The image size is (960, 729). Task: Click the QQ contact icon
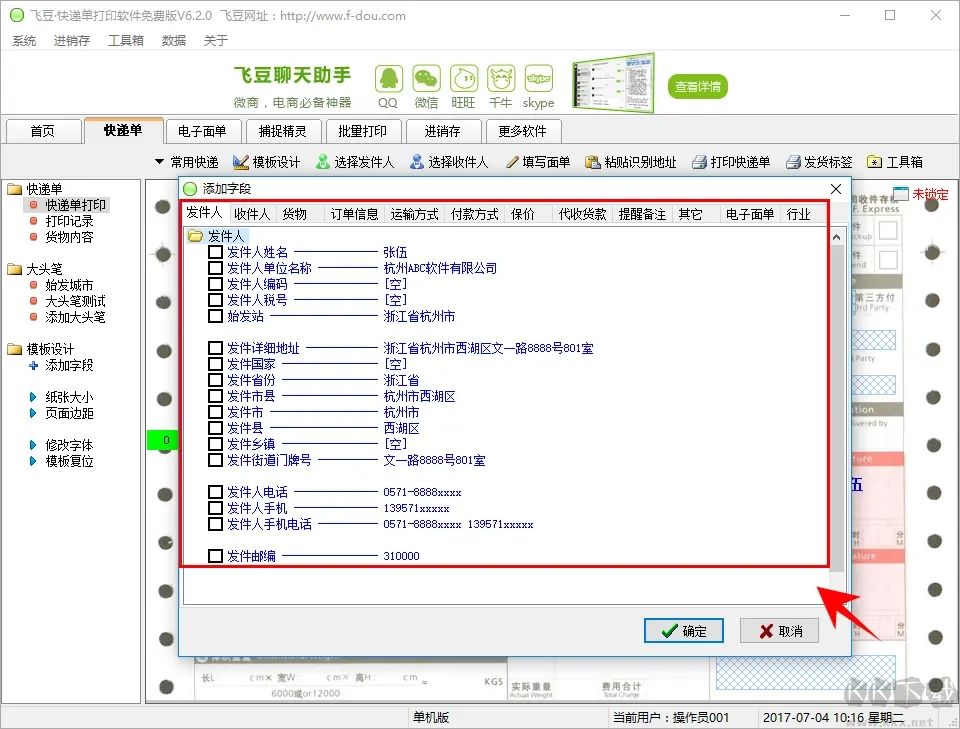(x=388, y=80)
